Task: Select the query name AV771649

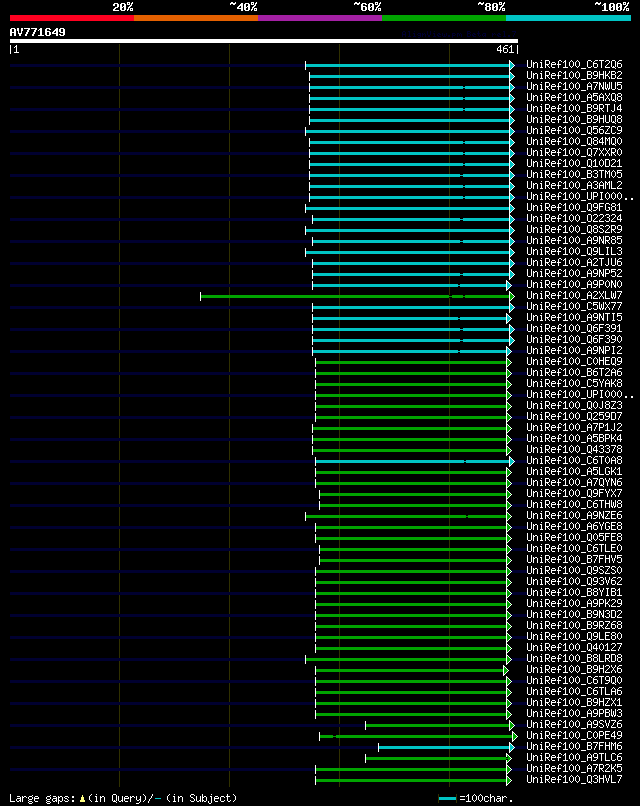Action: [x=38, y=32]
